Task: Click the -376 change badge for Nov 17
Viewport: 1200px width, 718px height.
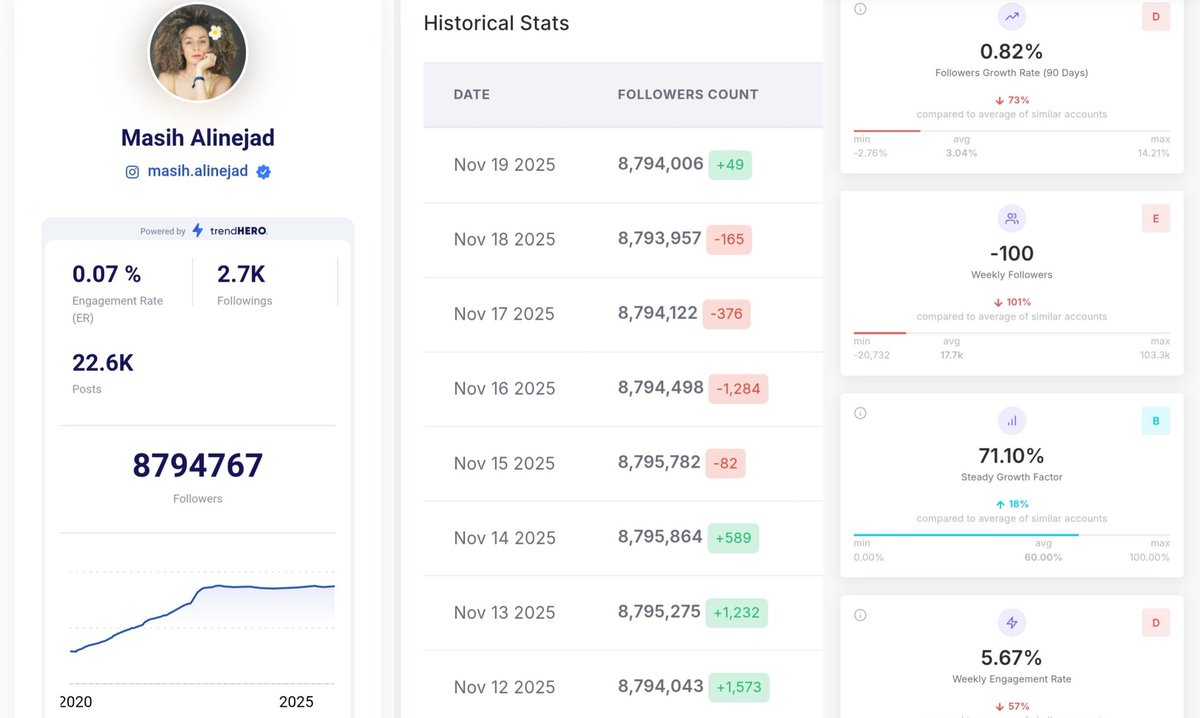Action: pyautogui.click(x=727, y=314)
